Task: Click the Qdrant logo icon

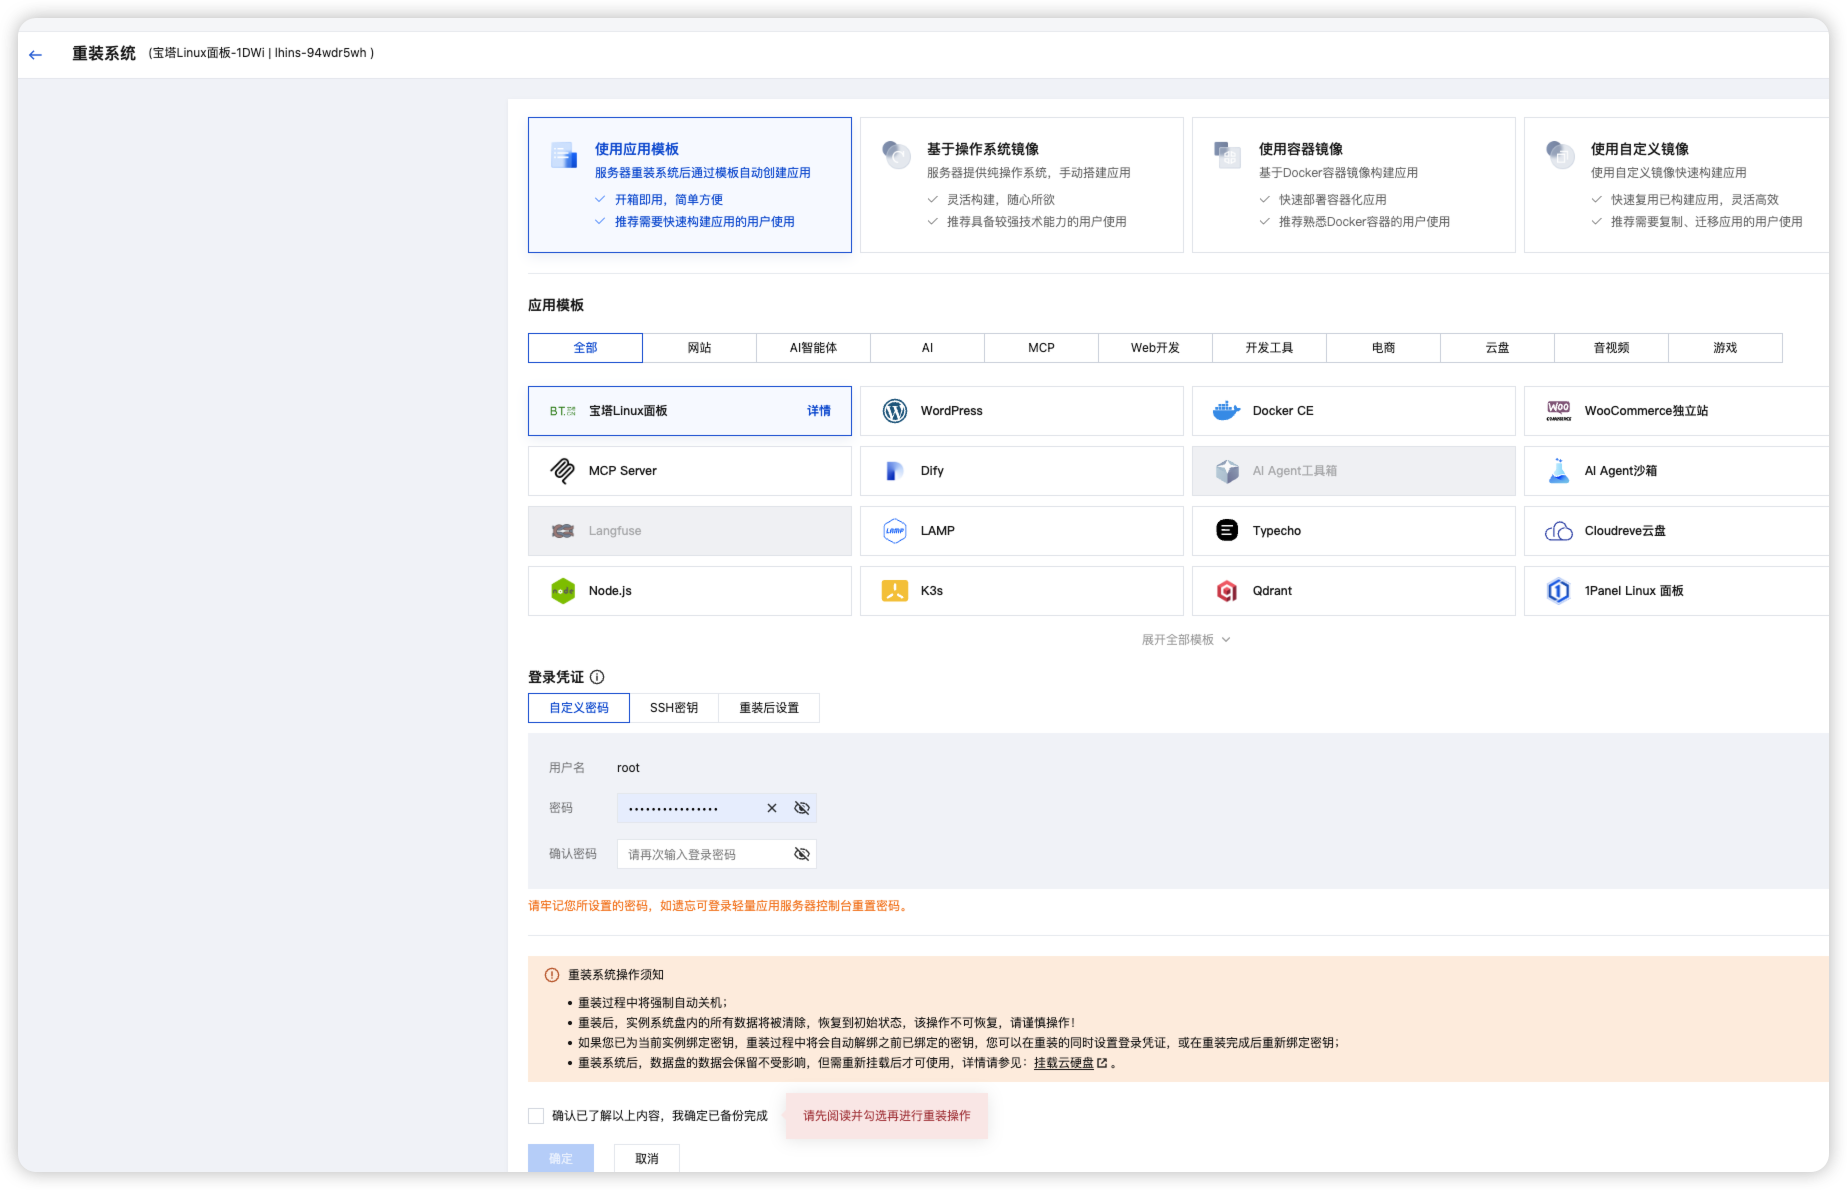Action: 1227,591
